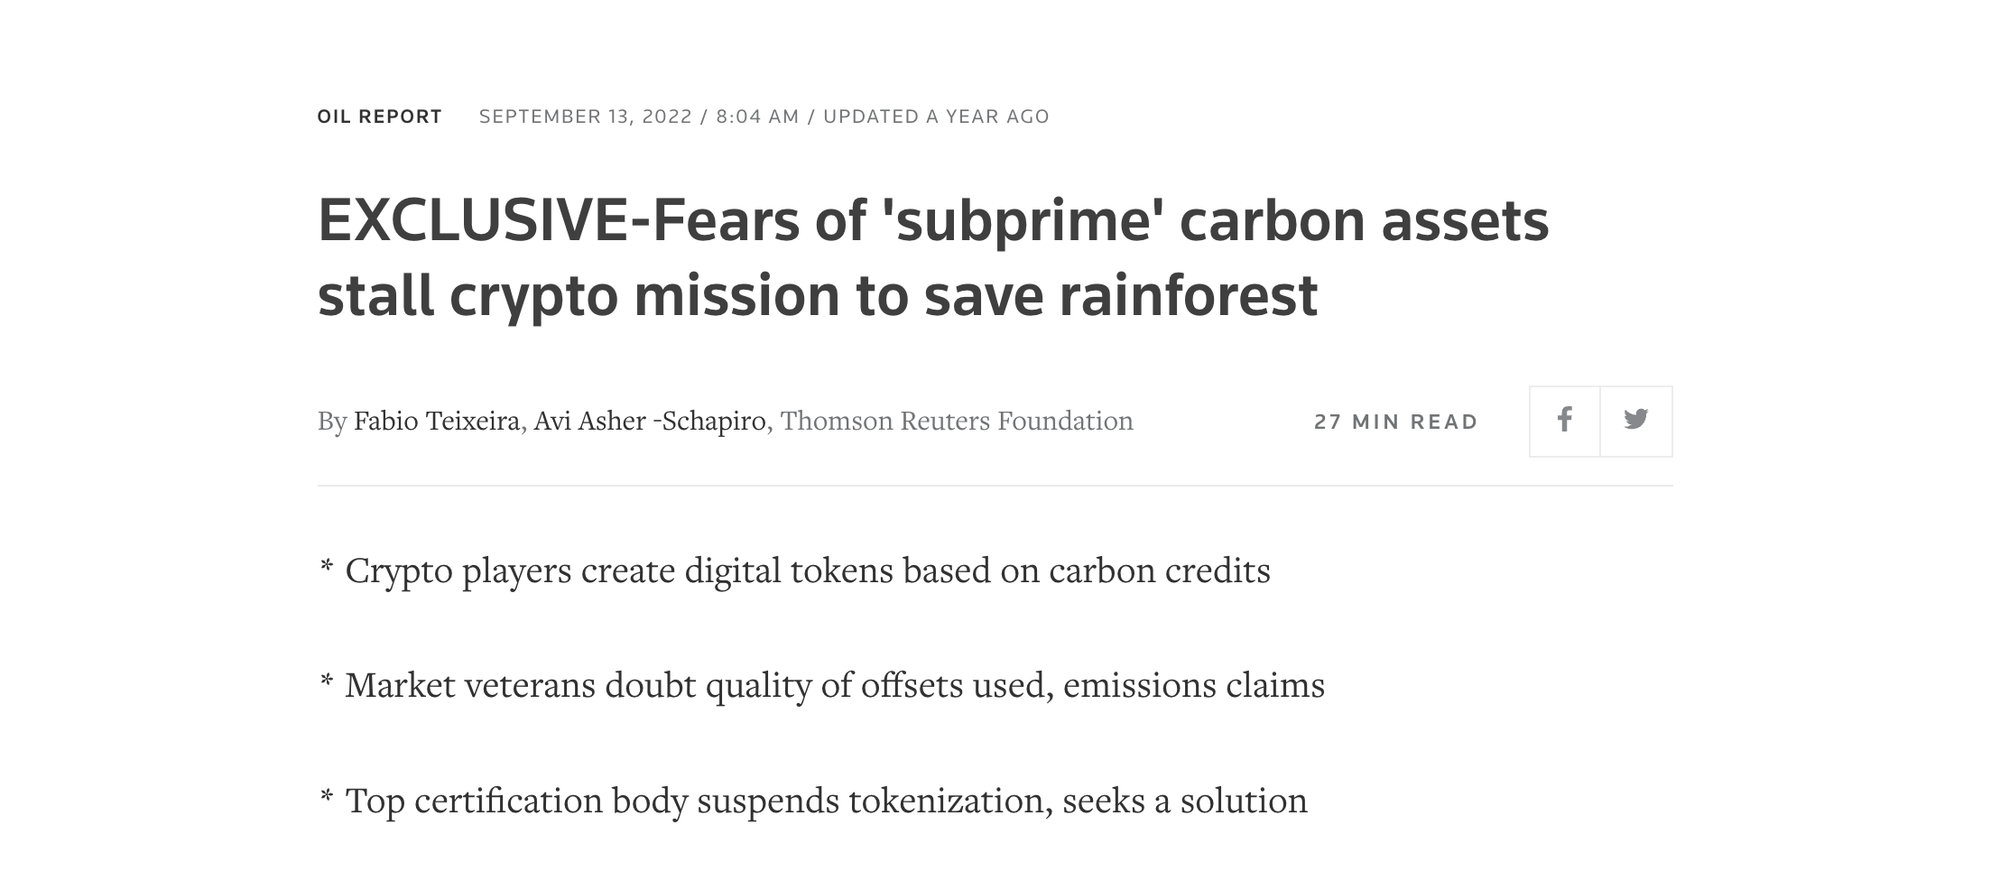Click the word rainforest in the headline
Screen dimensions: 2000x872
[x=1188, y=296]
